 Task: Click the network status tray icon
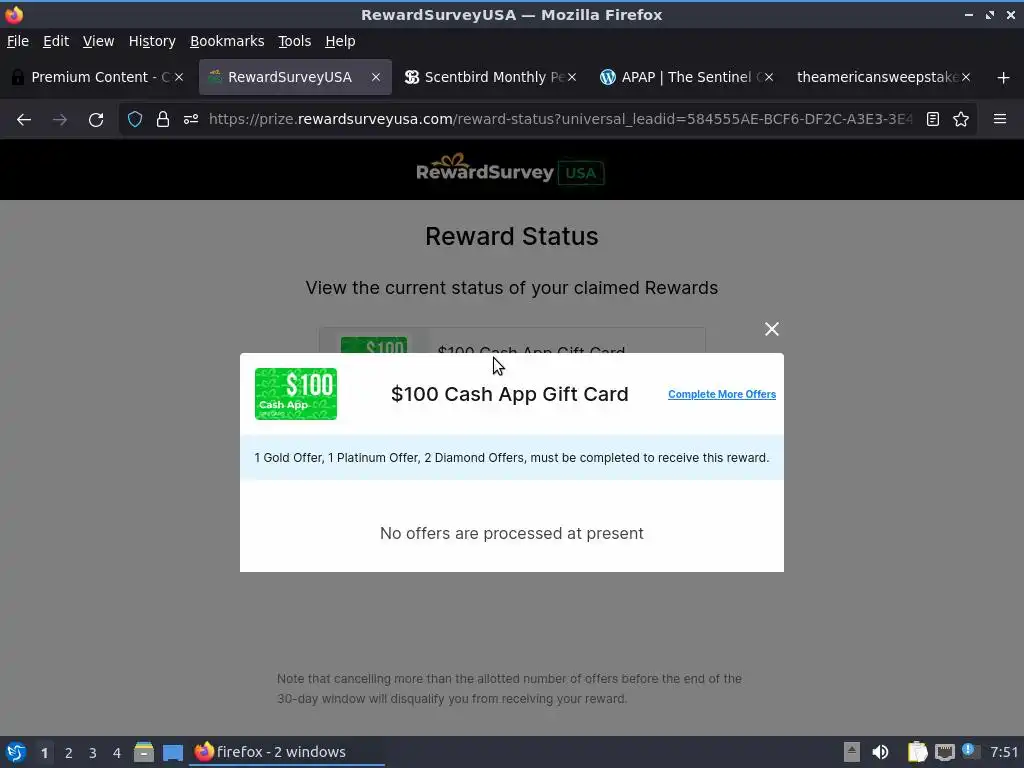(944, 752)
